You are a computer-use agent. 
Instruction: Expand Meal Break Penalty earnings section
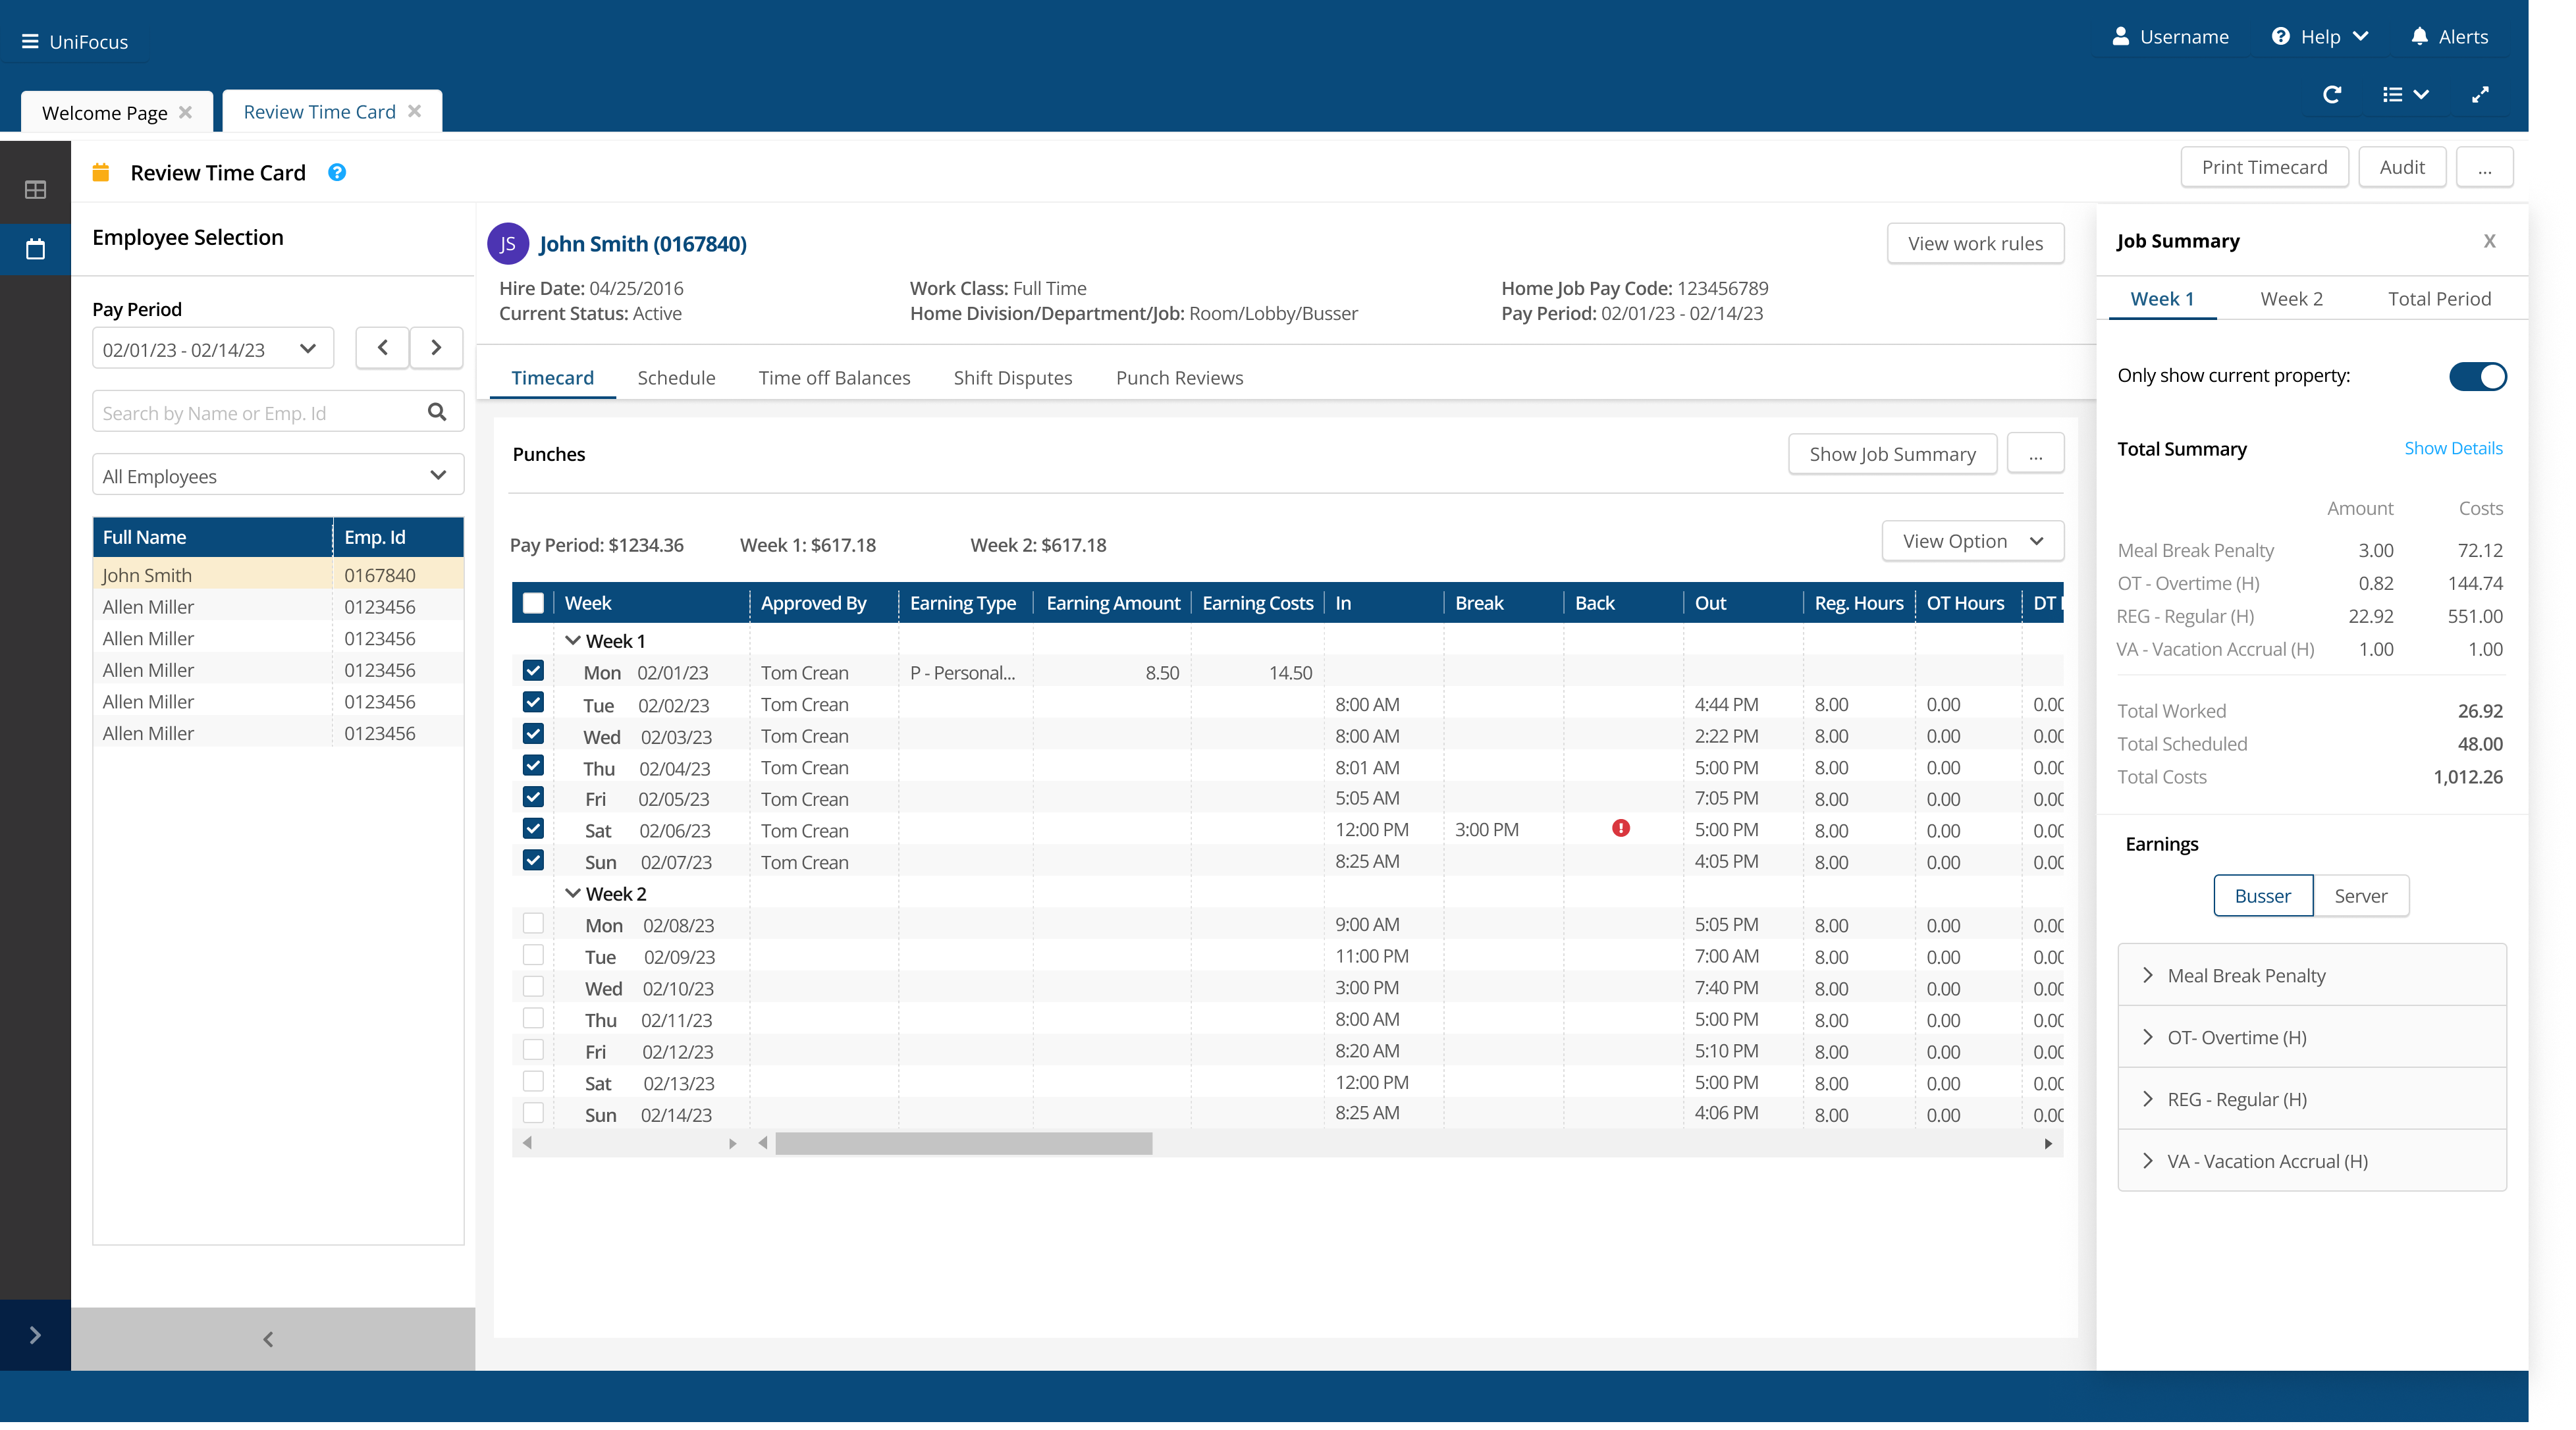[2147, 975]
